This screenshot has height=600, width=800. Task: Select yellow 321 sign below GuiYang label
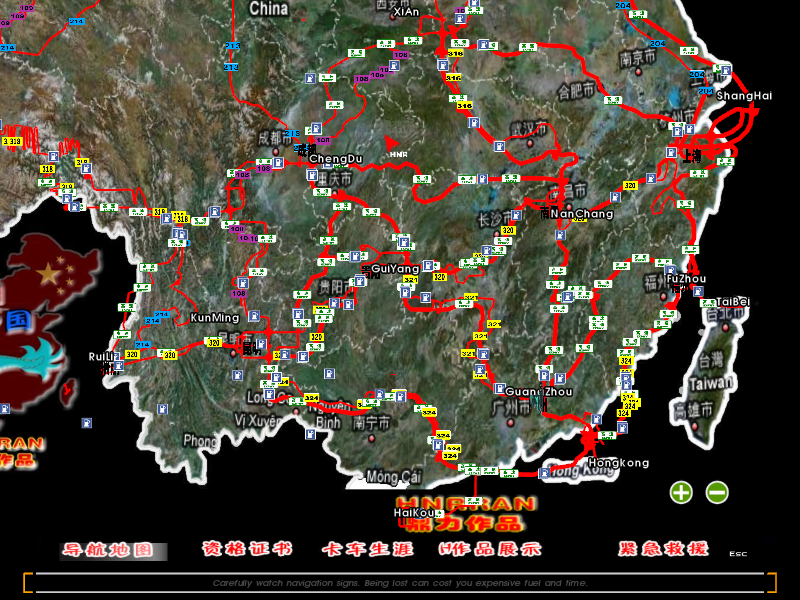coord(411,280)
